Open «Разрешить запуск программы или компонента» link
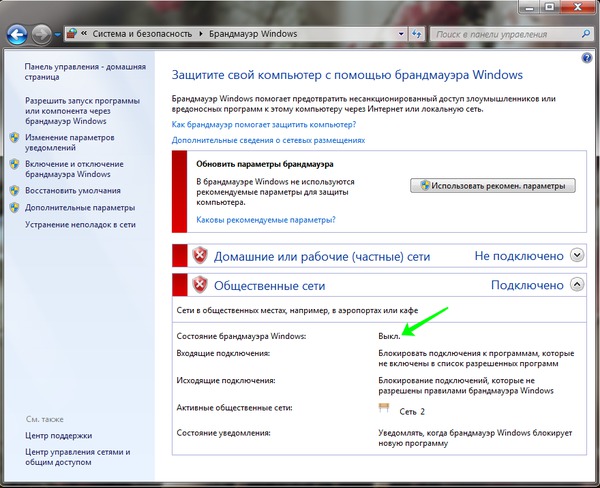This screenshot has width=600, height=488. 82,111
